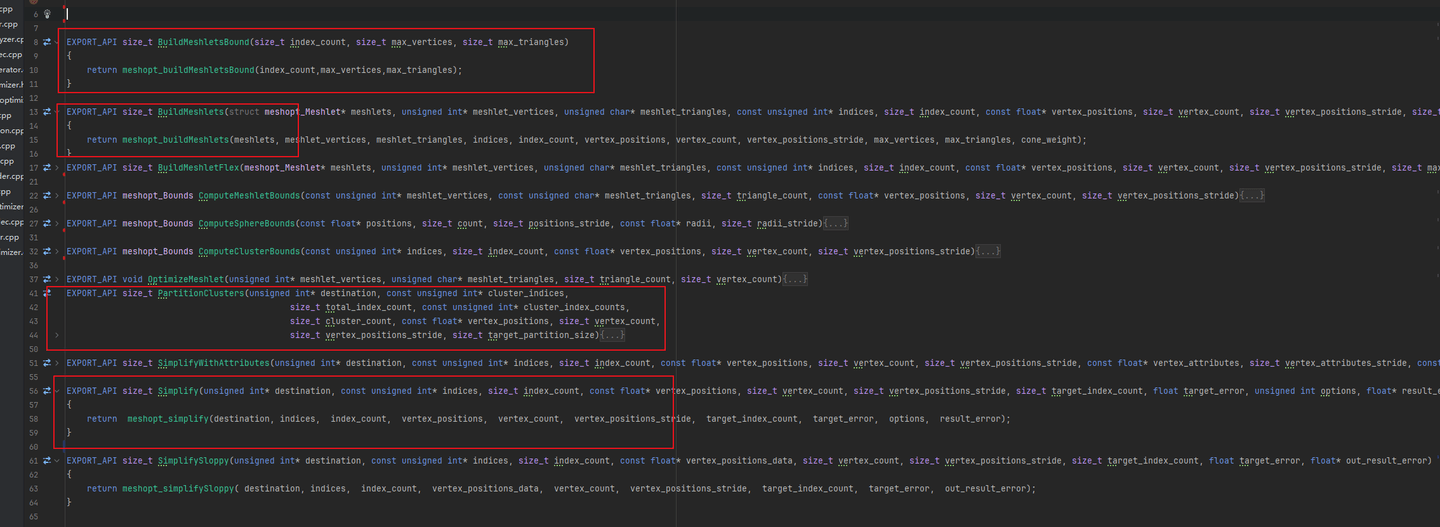Click gutter icon beside ComputeSphereBounds on line 27
The image size is (1440, 527).
47,223
